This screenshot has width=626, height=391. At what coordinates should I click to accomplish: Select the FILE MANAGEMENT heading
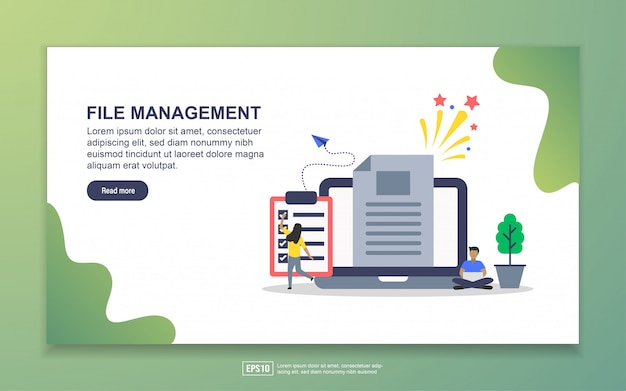pyautogui.click(x=174, y=113)
